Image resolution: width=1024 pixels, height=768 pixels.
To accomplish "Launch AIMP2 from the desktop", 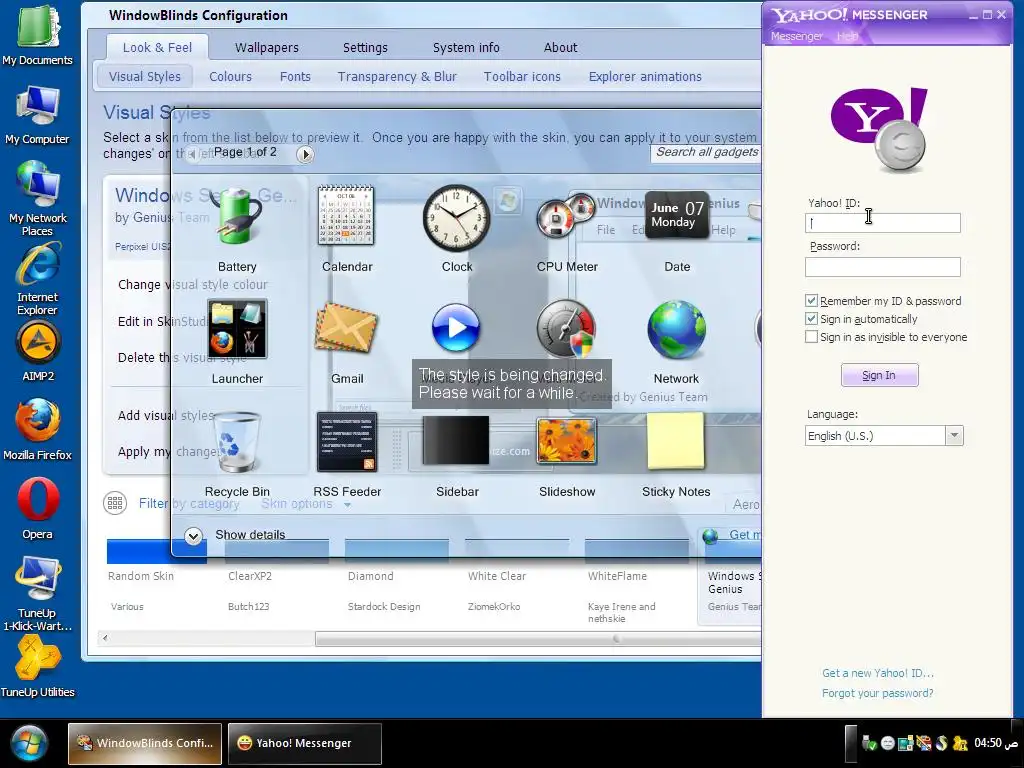I will 38,353.
